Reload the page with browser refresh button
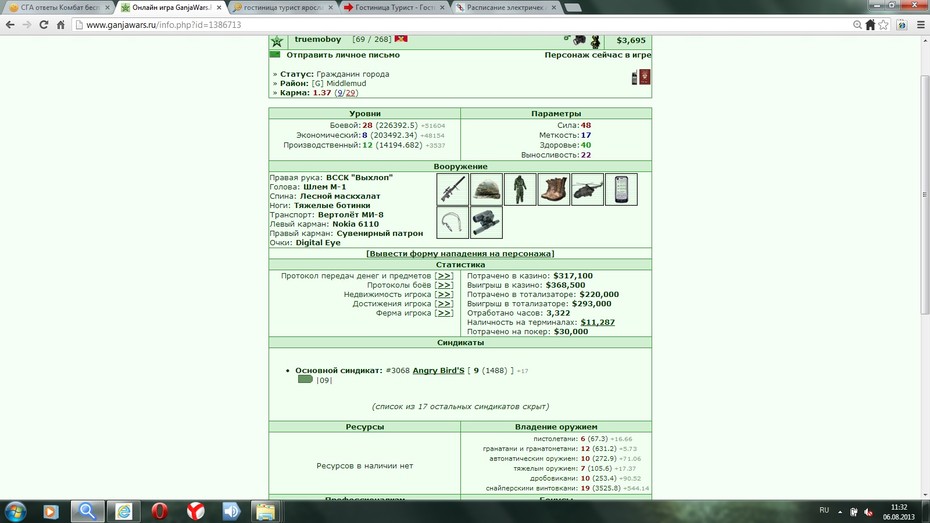930x523 pixels. 43,25
